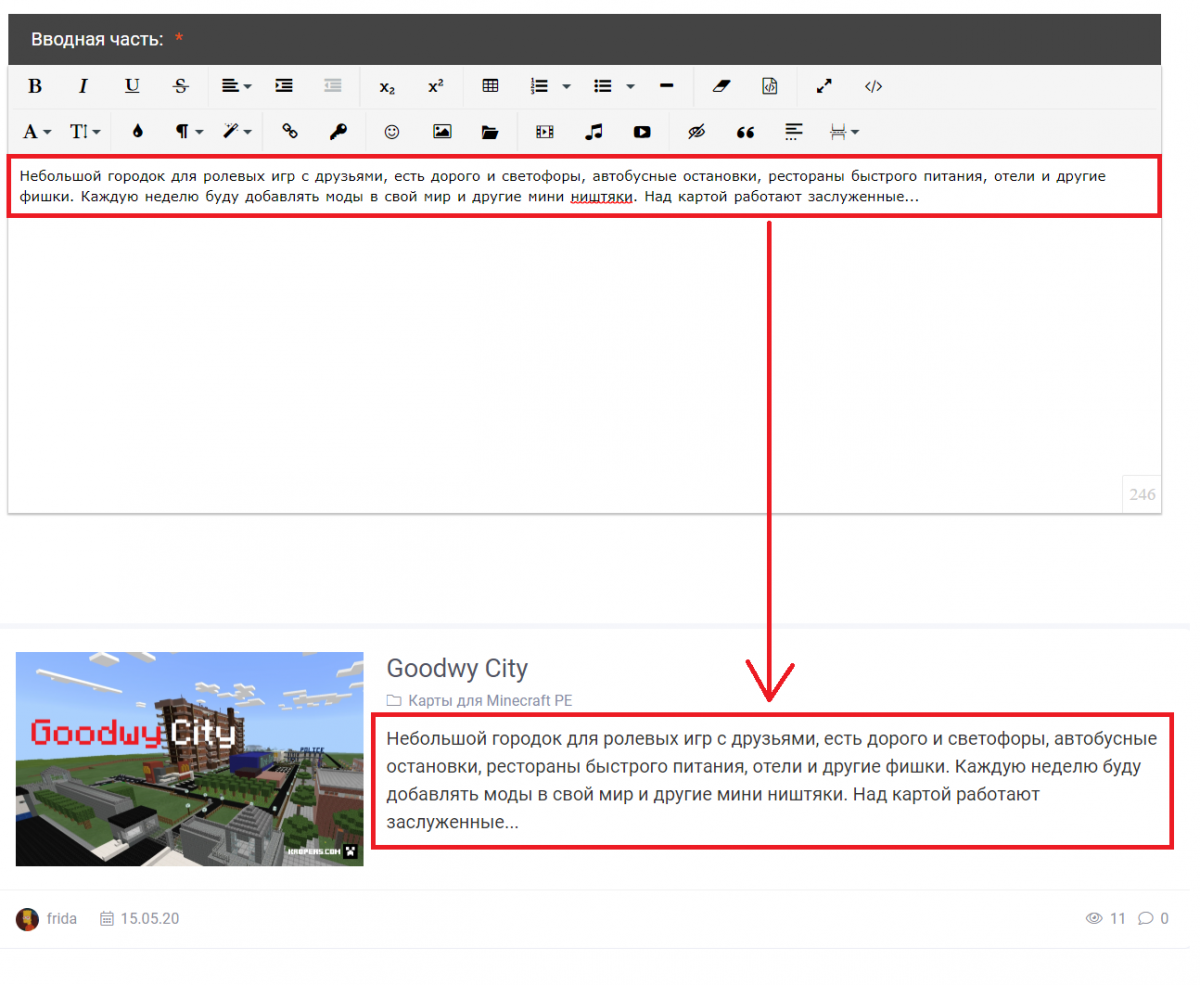This screenshot has height=985, width=1200.
Task: Open the Goodwy City article title
Action: point(456,668)
